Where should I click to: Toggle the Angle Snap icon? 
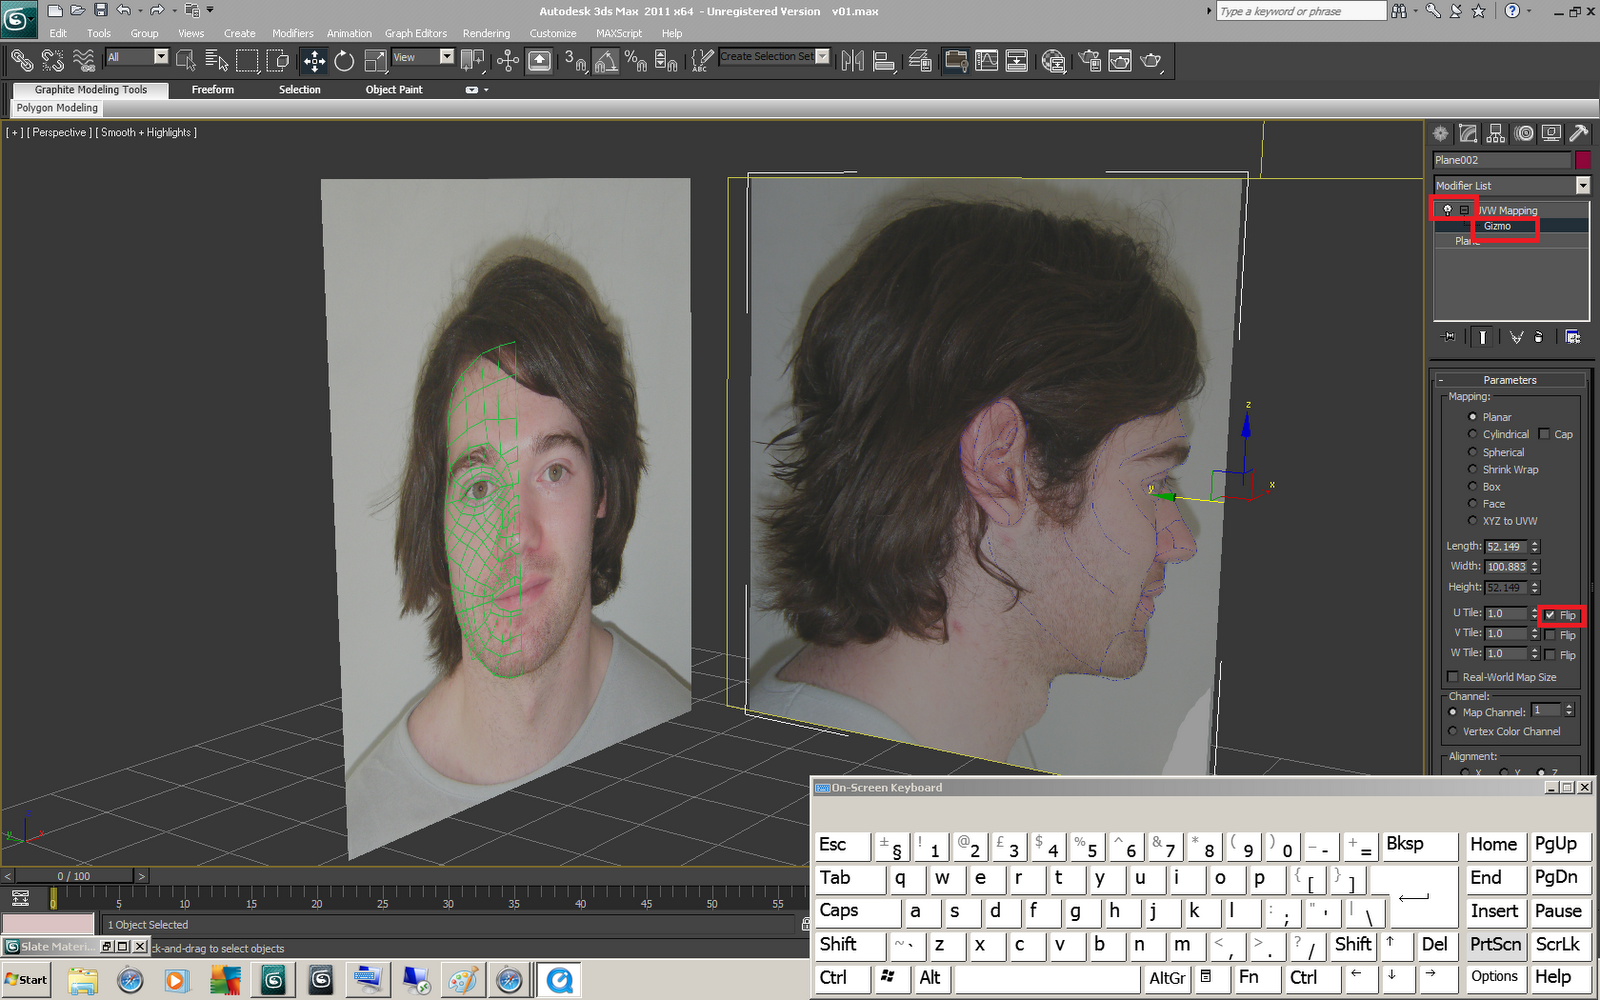point(606,61)
